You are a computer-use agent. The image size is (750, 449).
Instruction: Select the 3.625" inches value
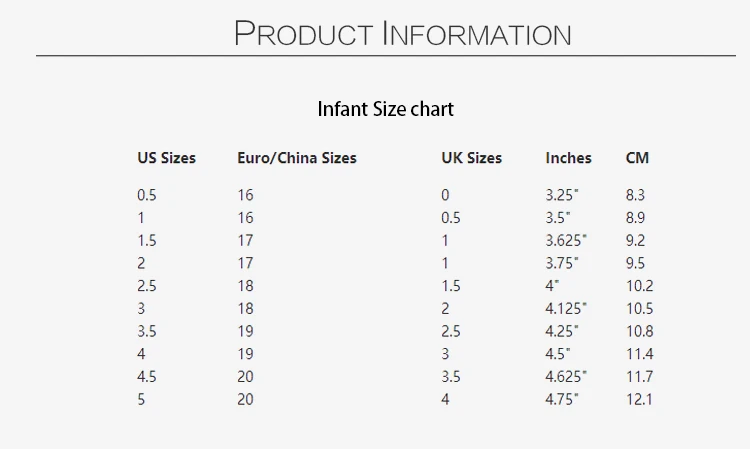point(566,241)
